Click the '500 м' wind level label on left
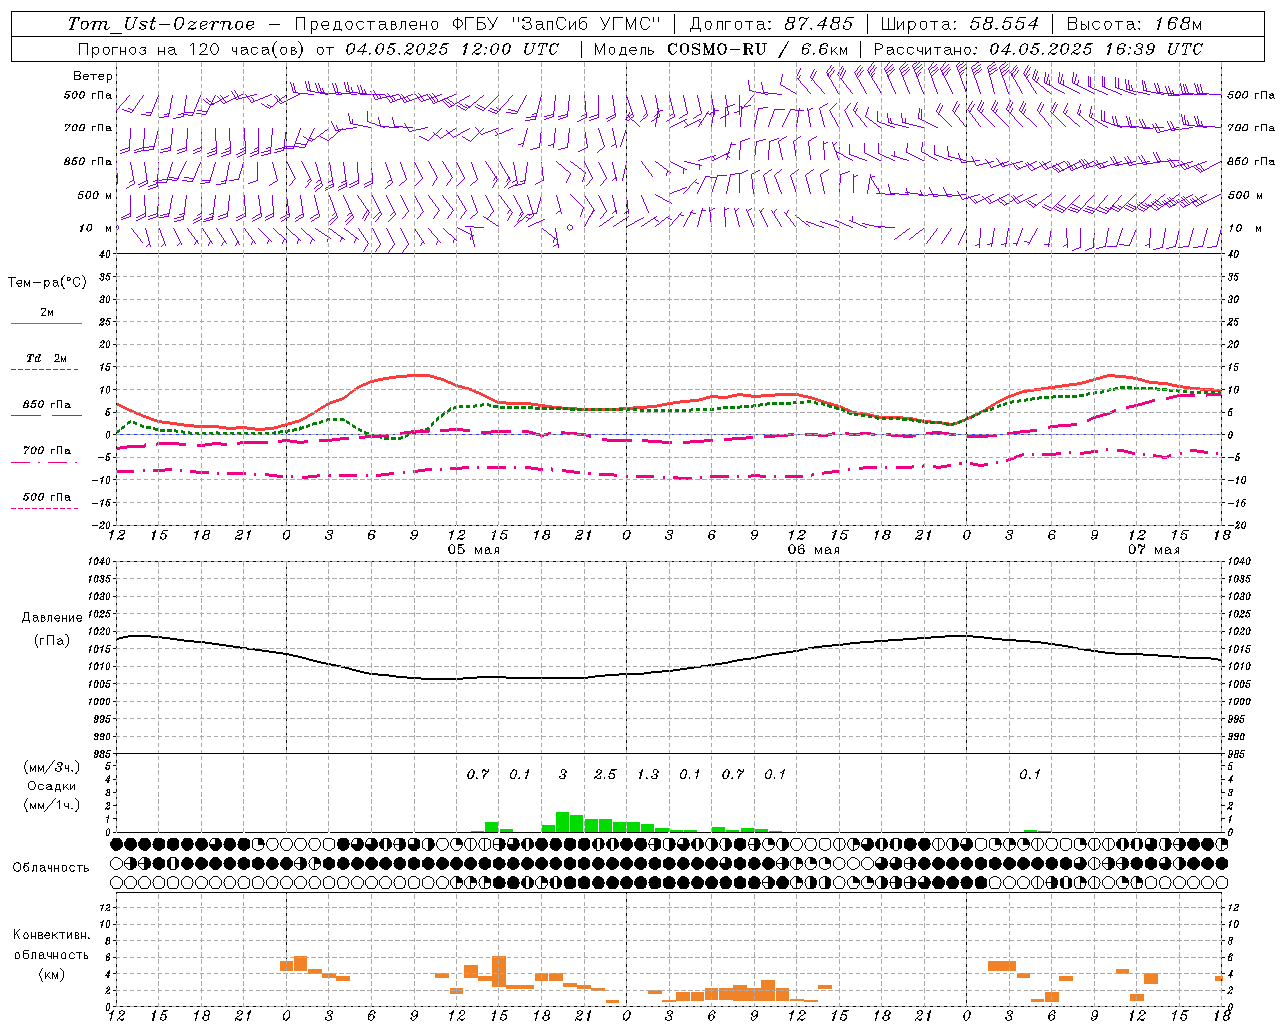Screen dimensions: 1280x1024 point(95,195)
